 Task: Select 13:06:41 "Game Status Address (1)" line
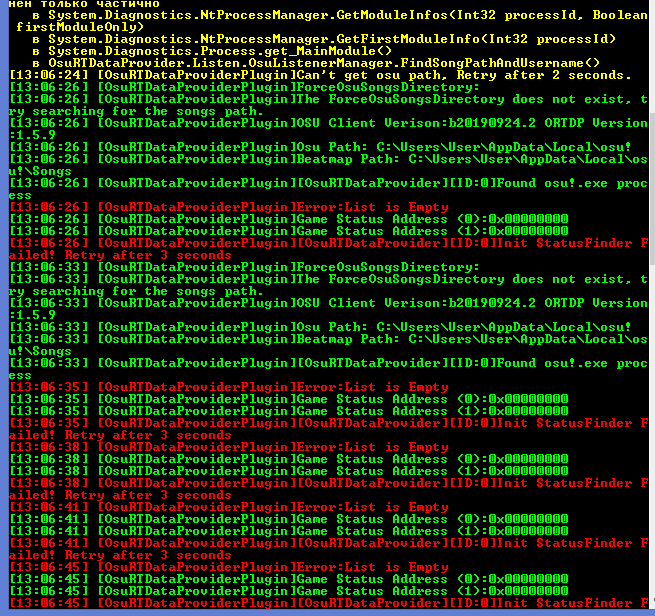pos(289,531)
